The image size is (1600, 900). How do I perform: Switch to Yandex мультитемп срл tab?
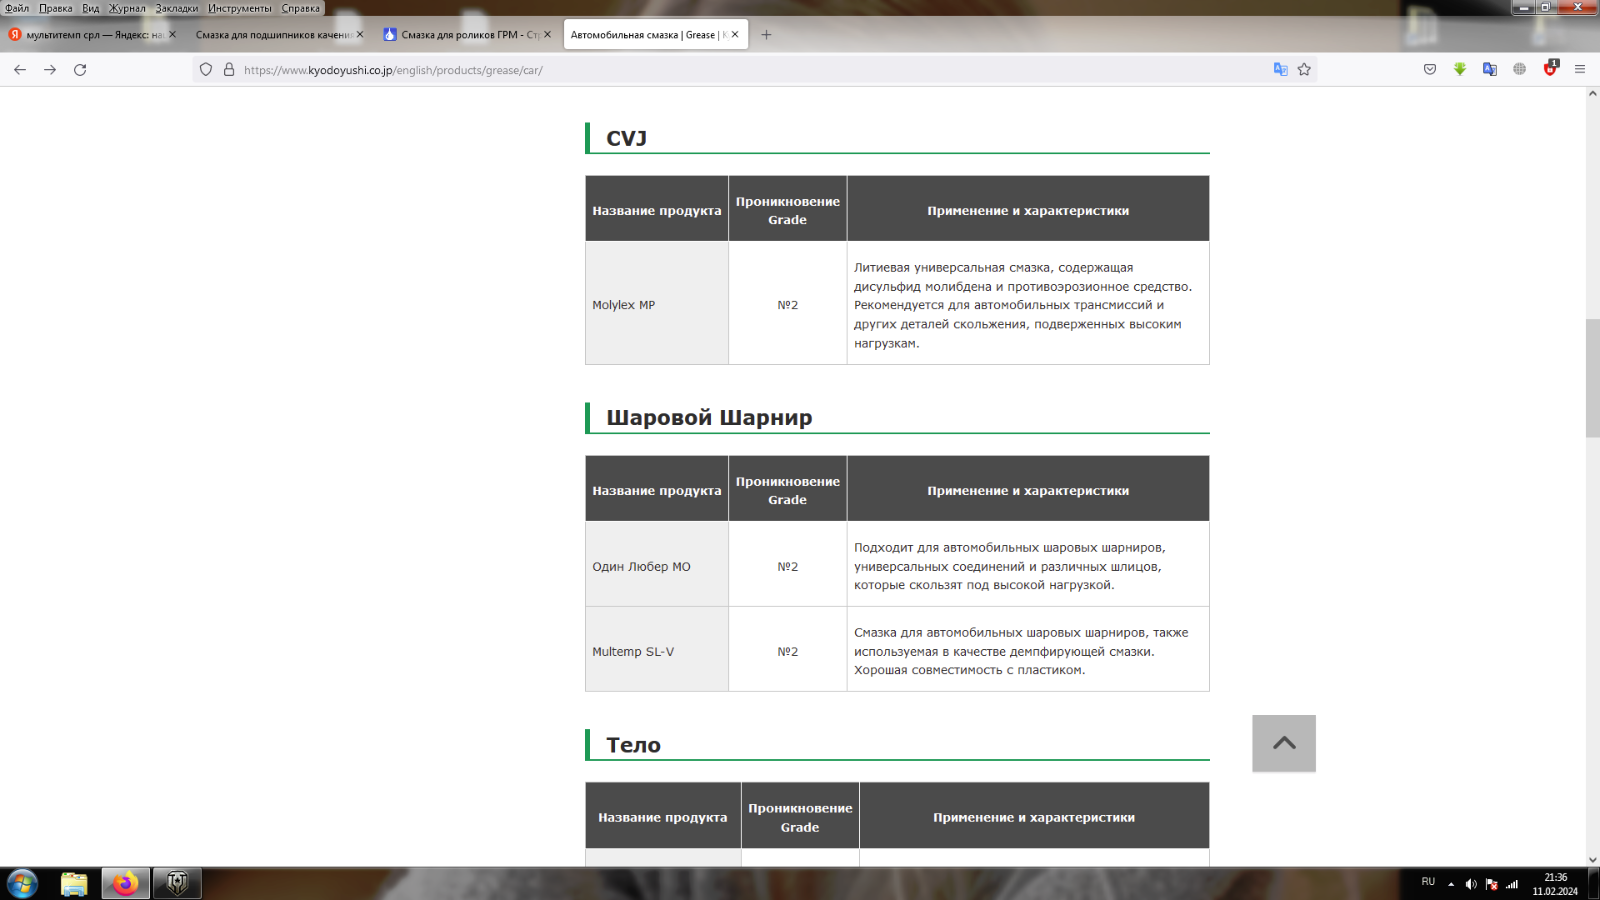[92, 35]
